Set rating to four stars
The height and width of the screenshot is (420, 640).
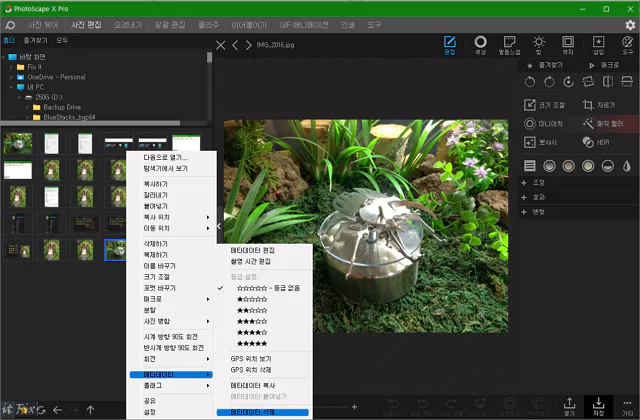(x=252, y=332)
